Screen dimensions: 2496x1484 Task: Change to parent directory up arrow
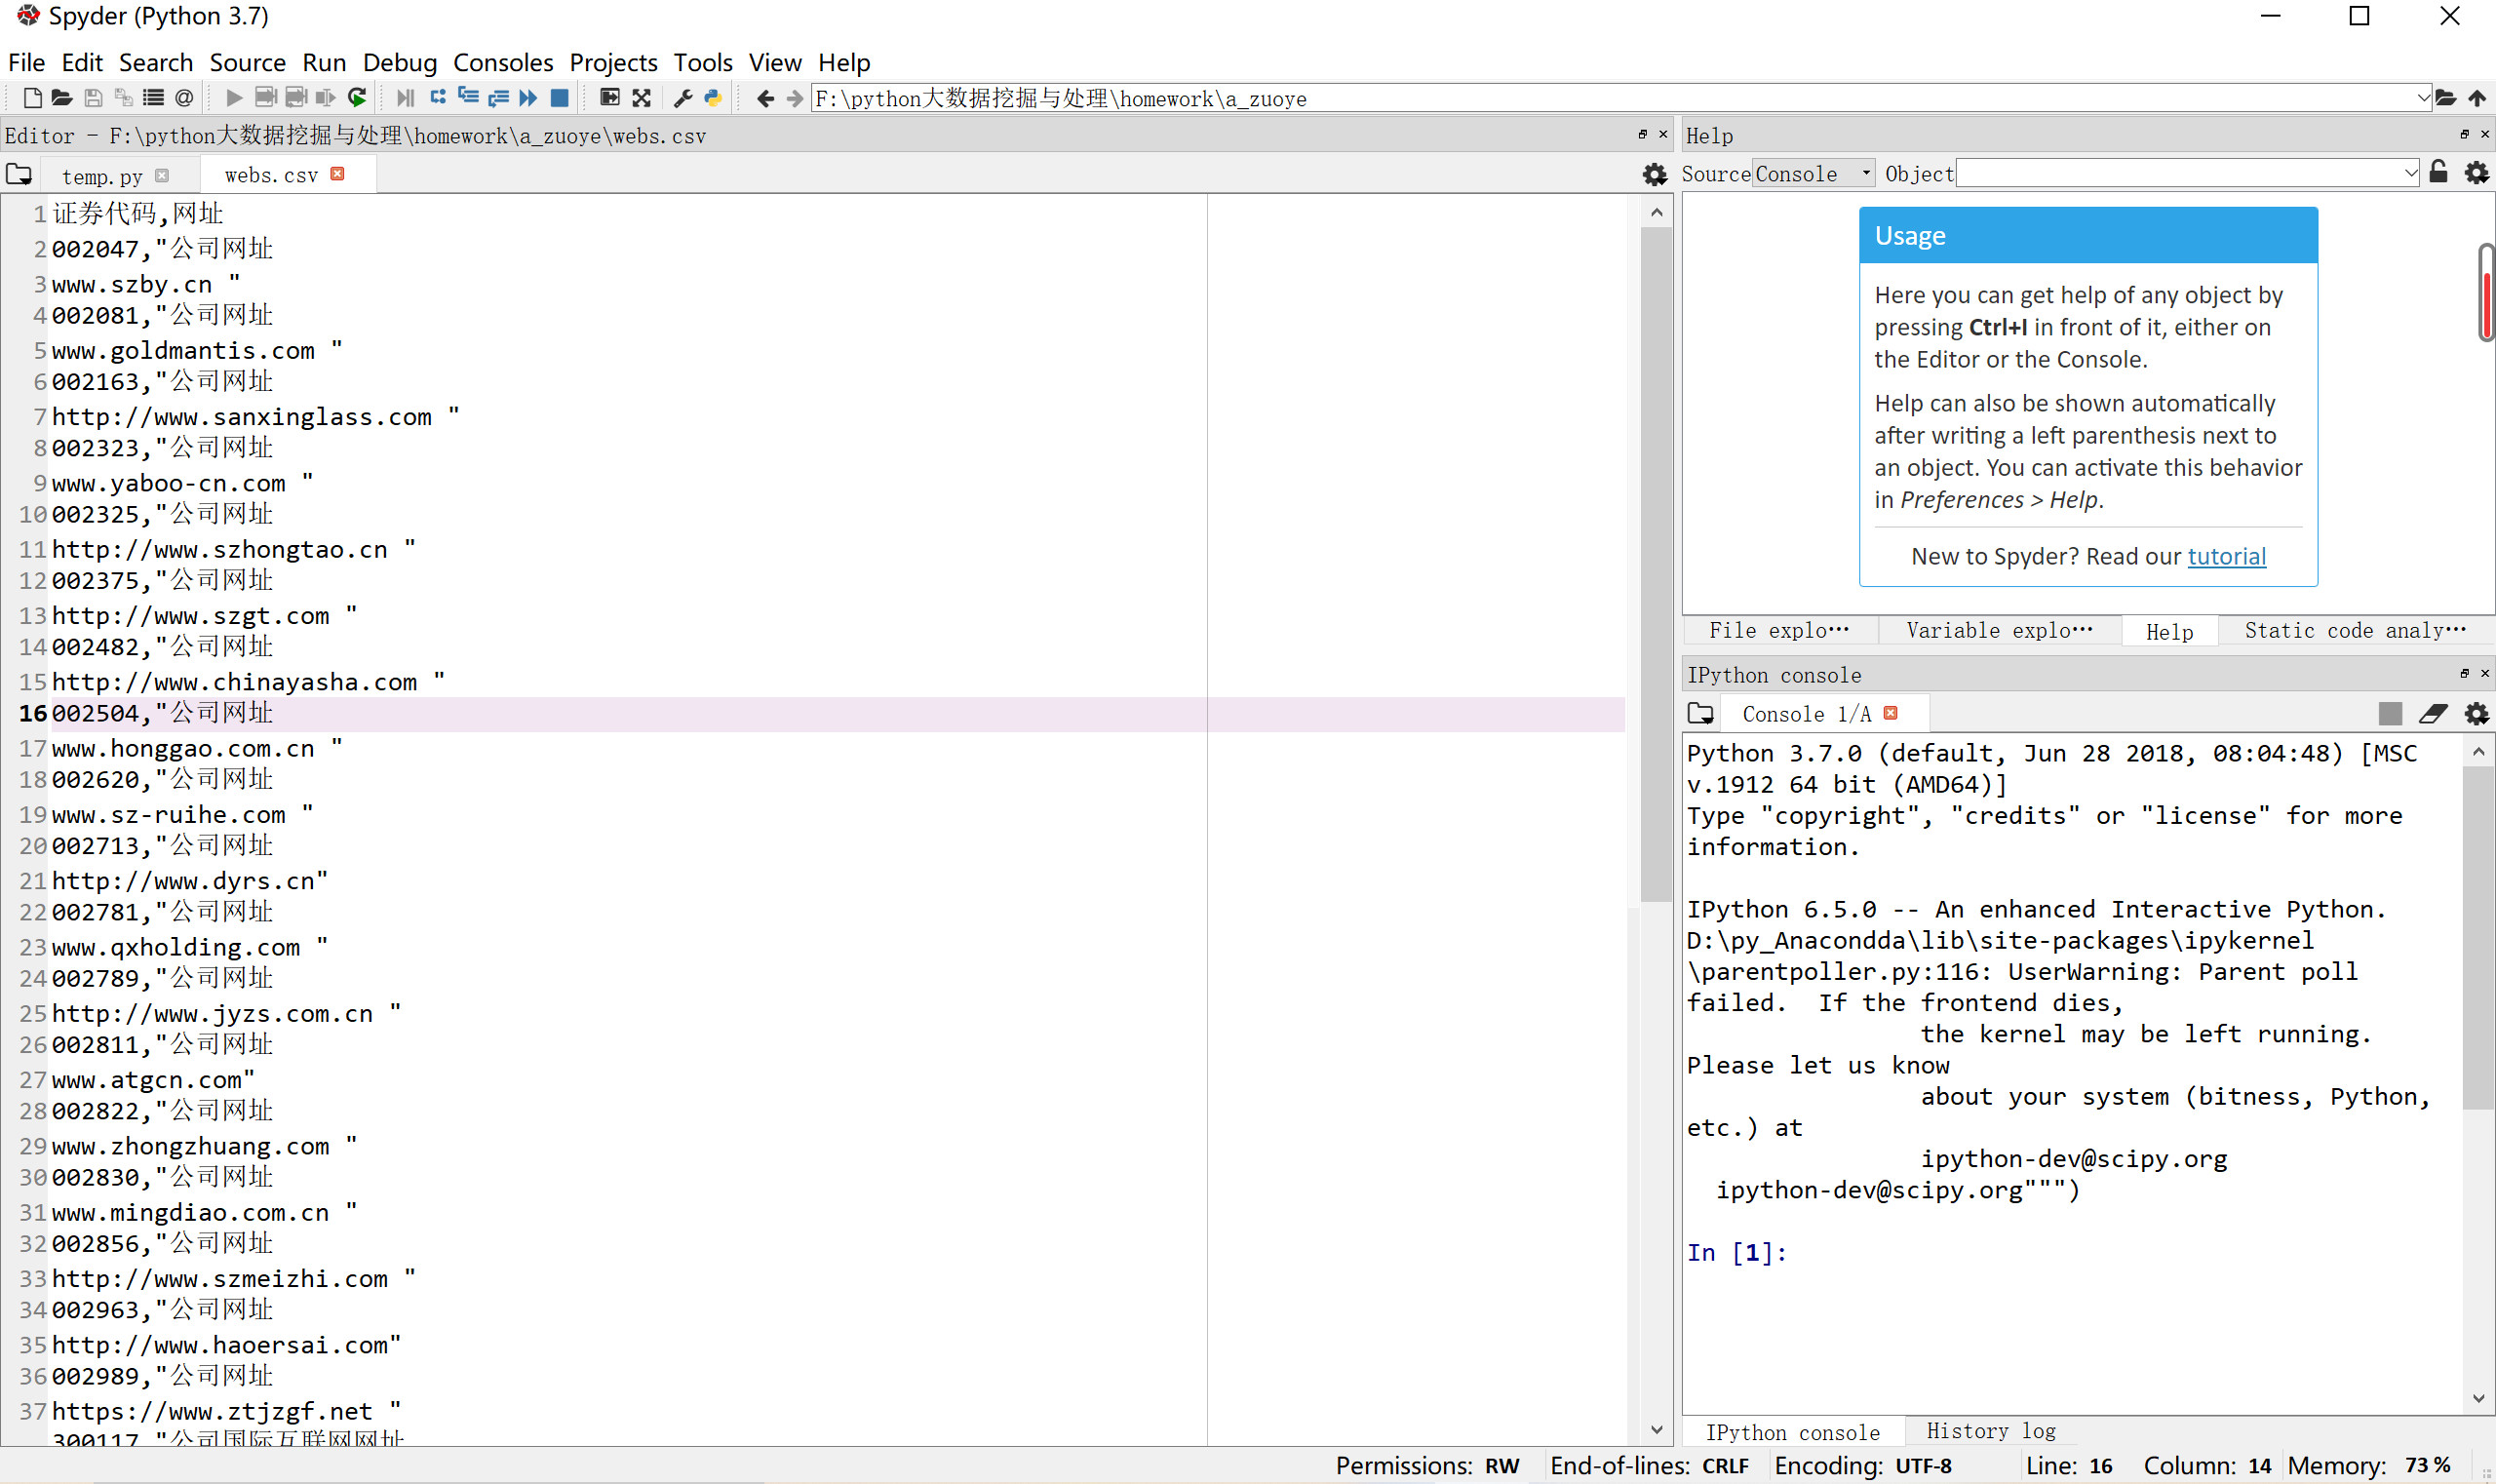pos(2476,98)
